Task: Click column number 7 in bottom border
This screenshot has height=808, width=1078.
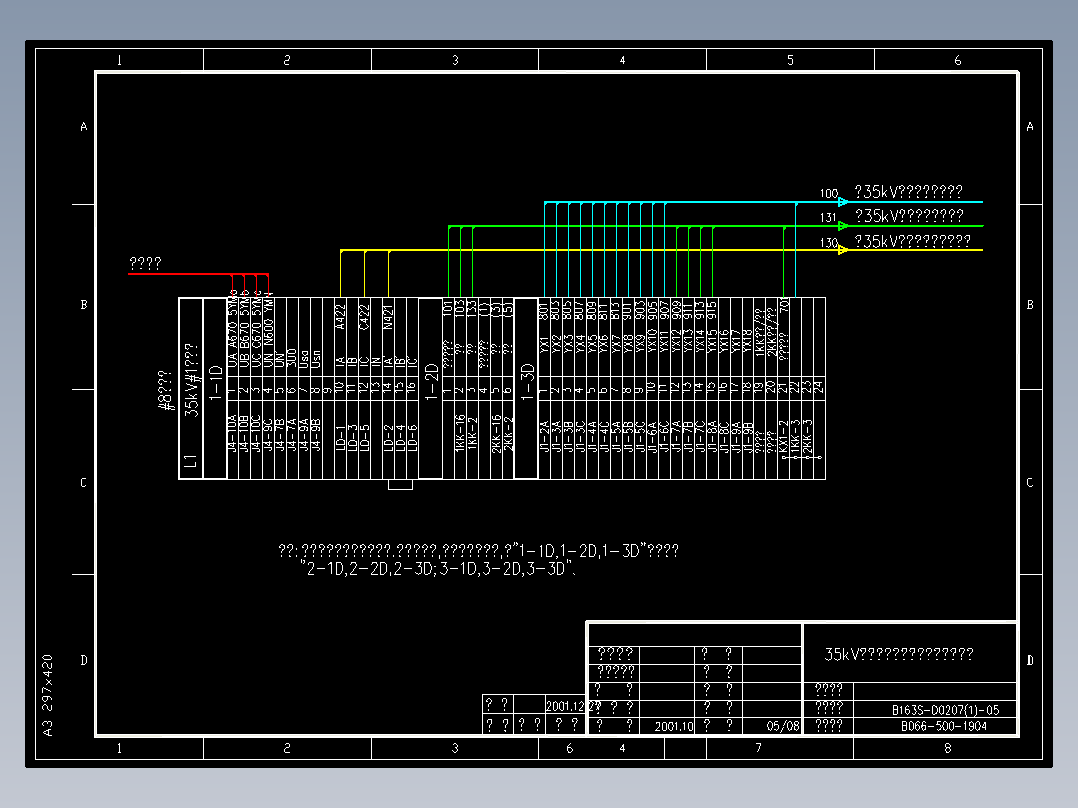Action: pyautogui.click(x=758, y=747)
